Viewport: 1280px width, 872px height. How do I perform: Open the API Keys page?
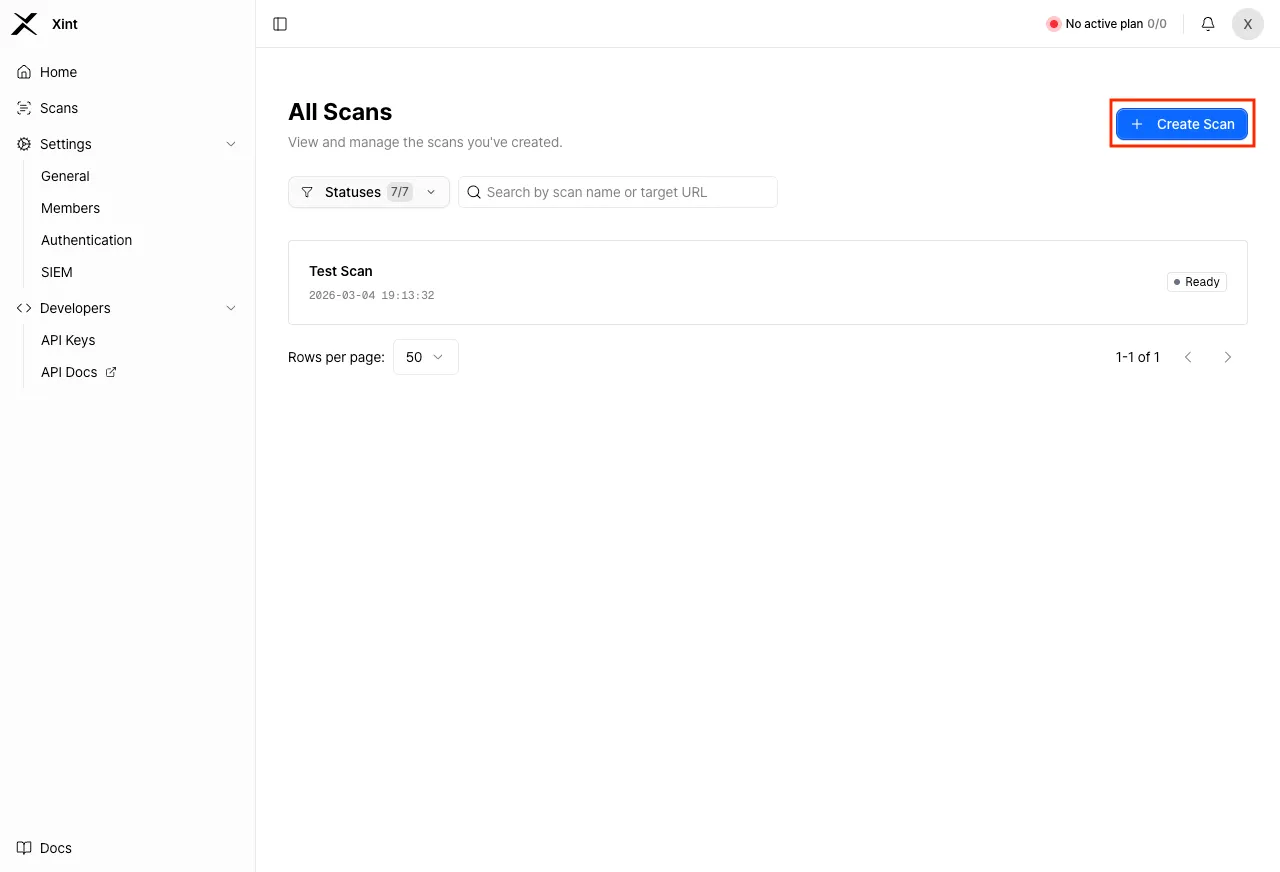point(67,339)
